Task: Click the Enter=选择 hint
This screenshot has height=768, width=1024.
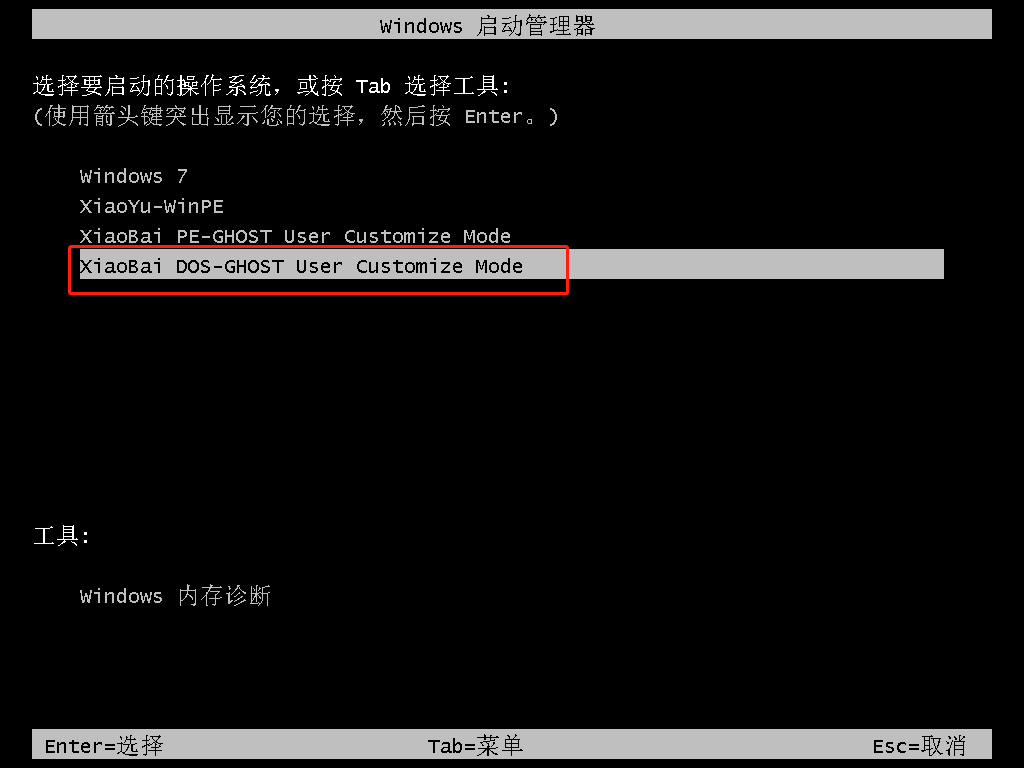Action: (x=104, y=745)
